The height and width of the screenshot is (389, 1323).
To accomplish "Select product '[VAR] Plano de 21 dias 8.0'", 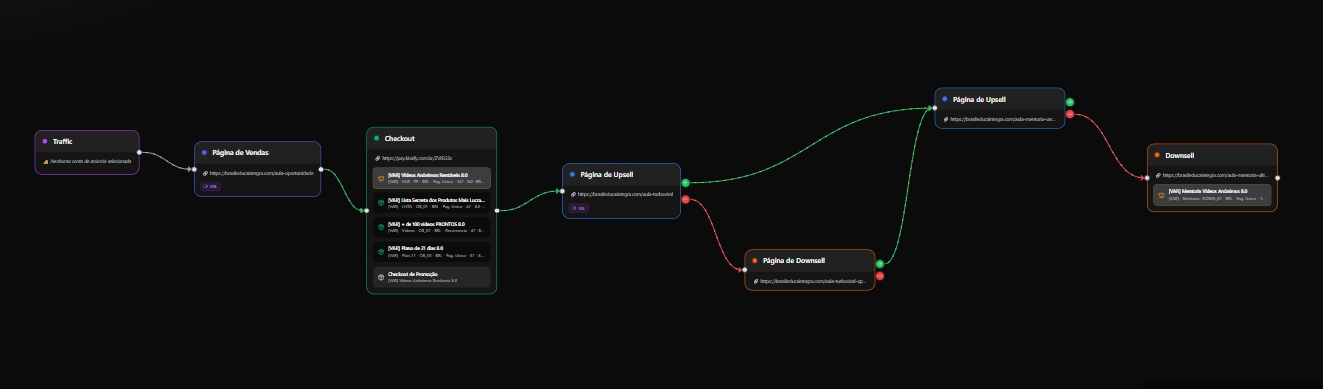I will tap(431, 251).
